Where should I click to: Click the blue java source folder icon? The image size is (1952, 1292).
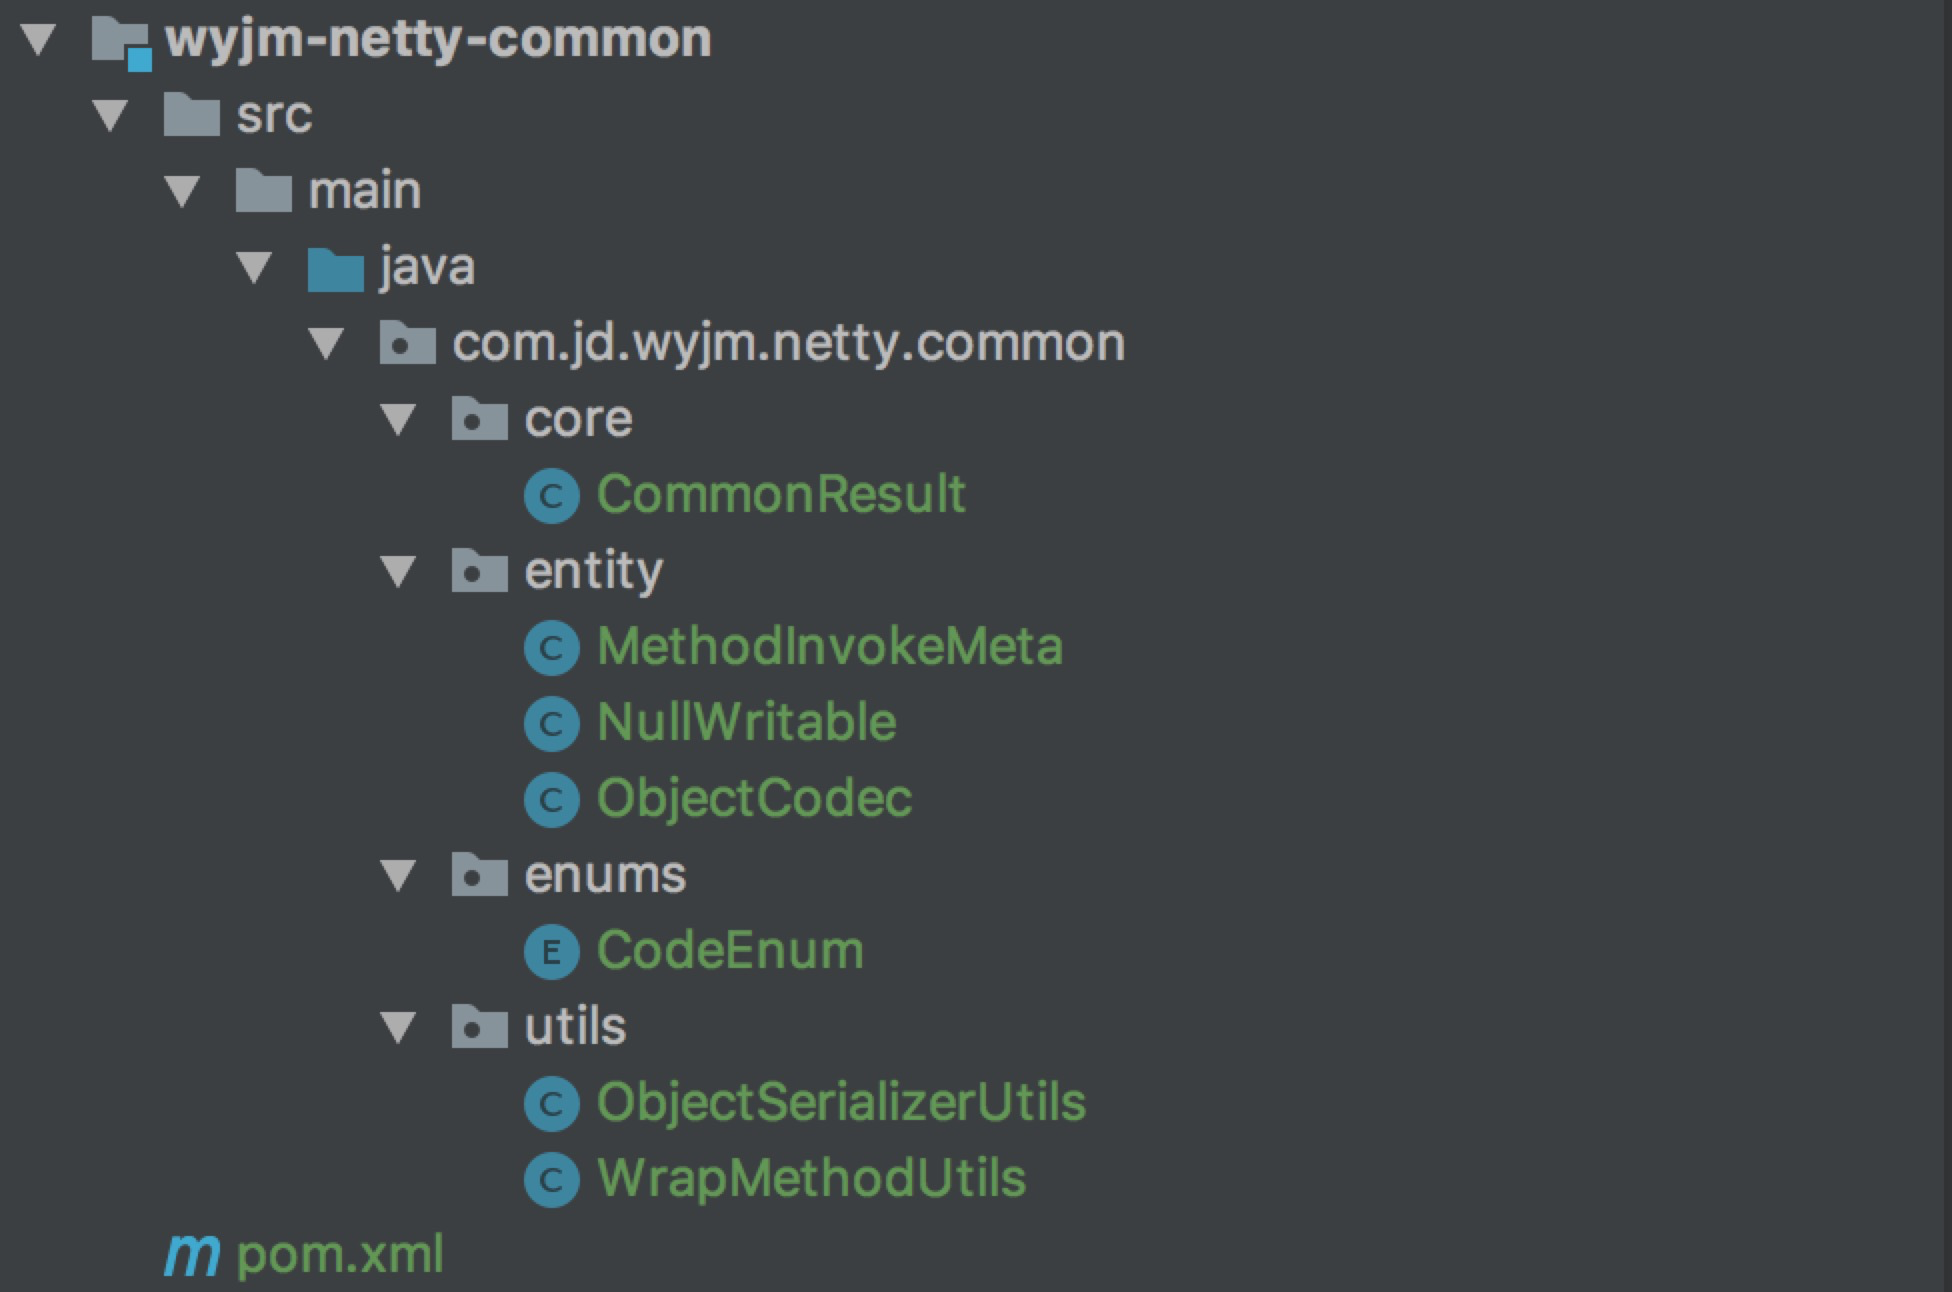(335, 269)
